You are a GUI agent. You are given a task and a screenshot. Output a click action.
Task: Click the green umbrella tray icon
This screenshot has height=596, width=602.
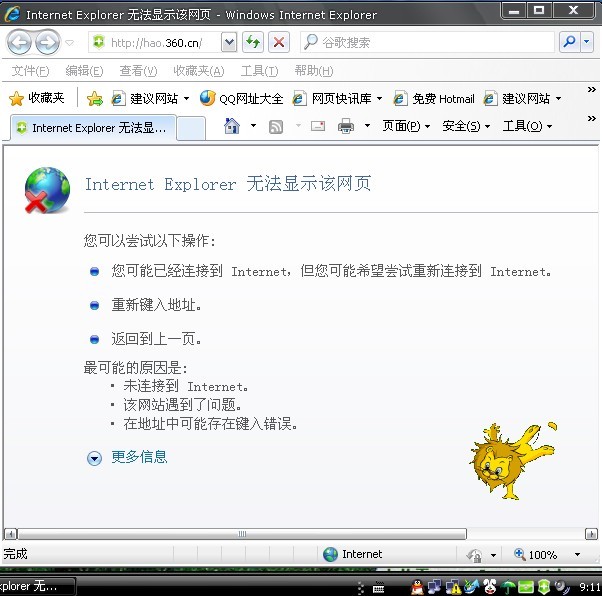[508, 586]
